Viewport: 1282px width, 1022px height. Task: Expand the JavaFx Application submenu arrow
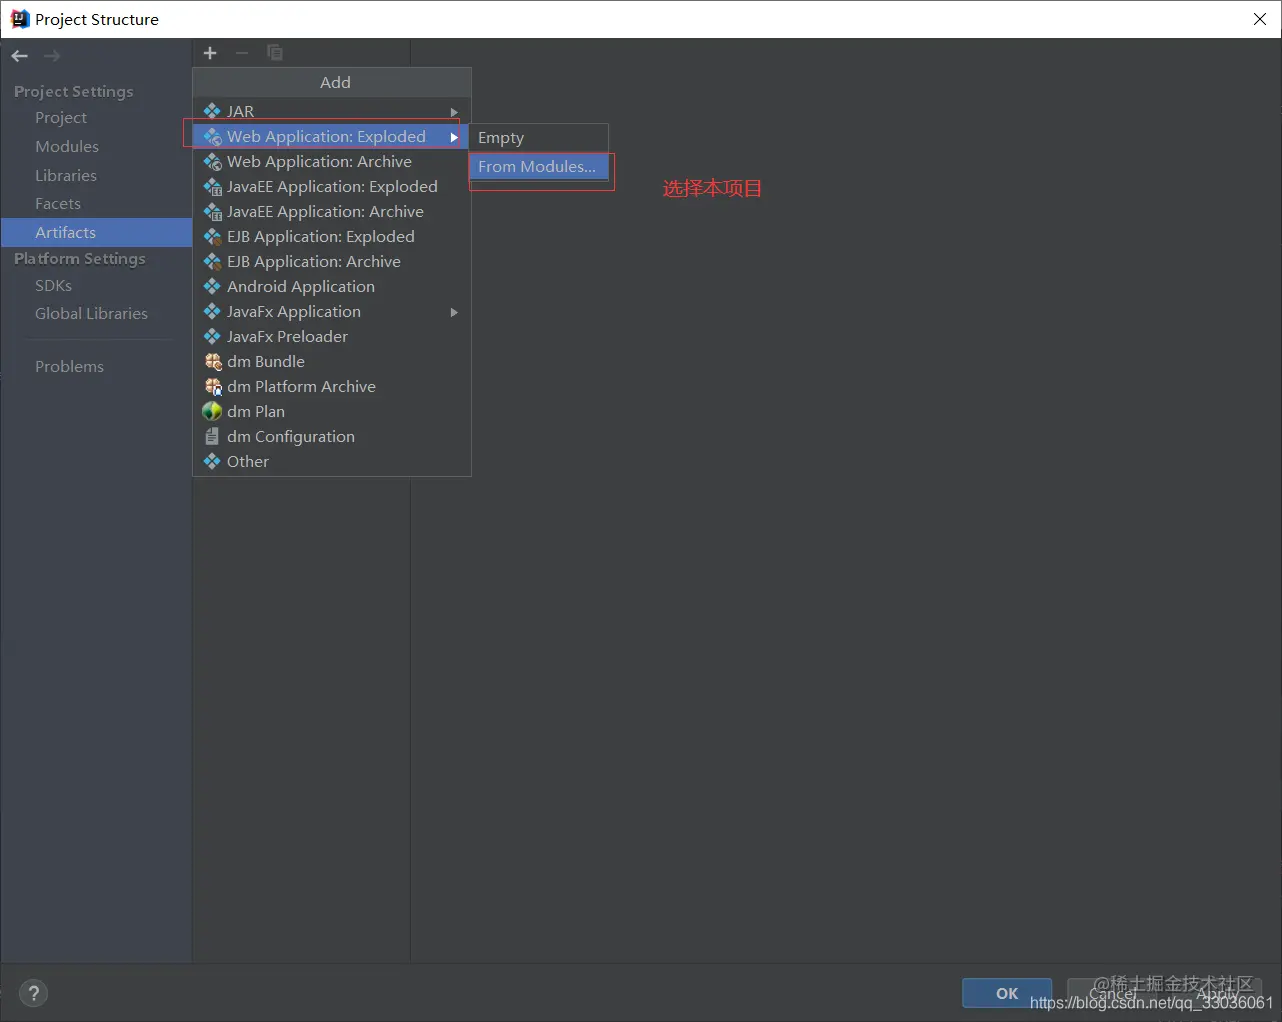pos(454,312)
